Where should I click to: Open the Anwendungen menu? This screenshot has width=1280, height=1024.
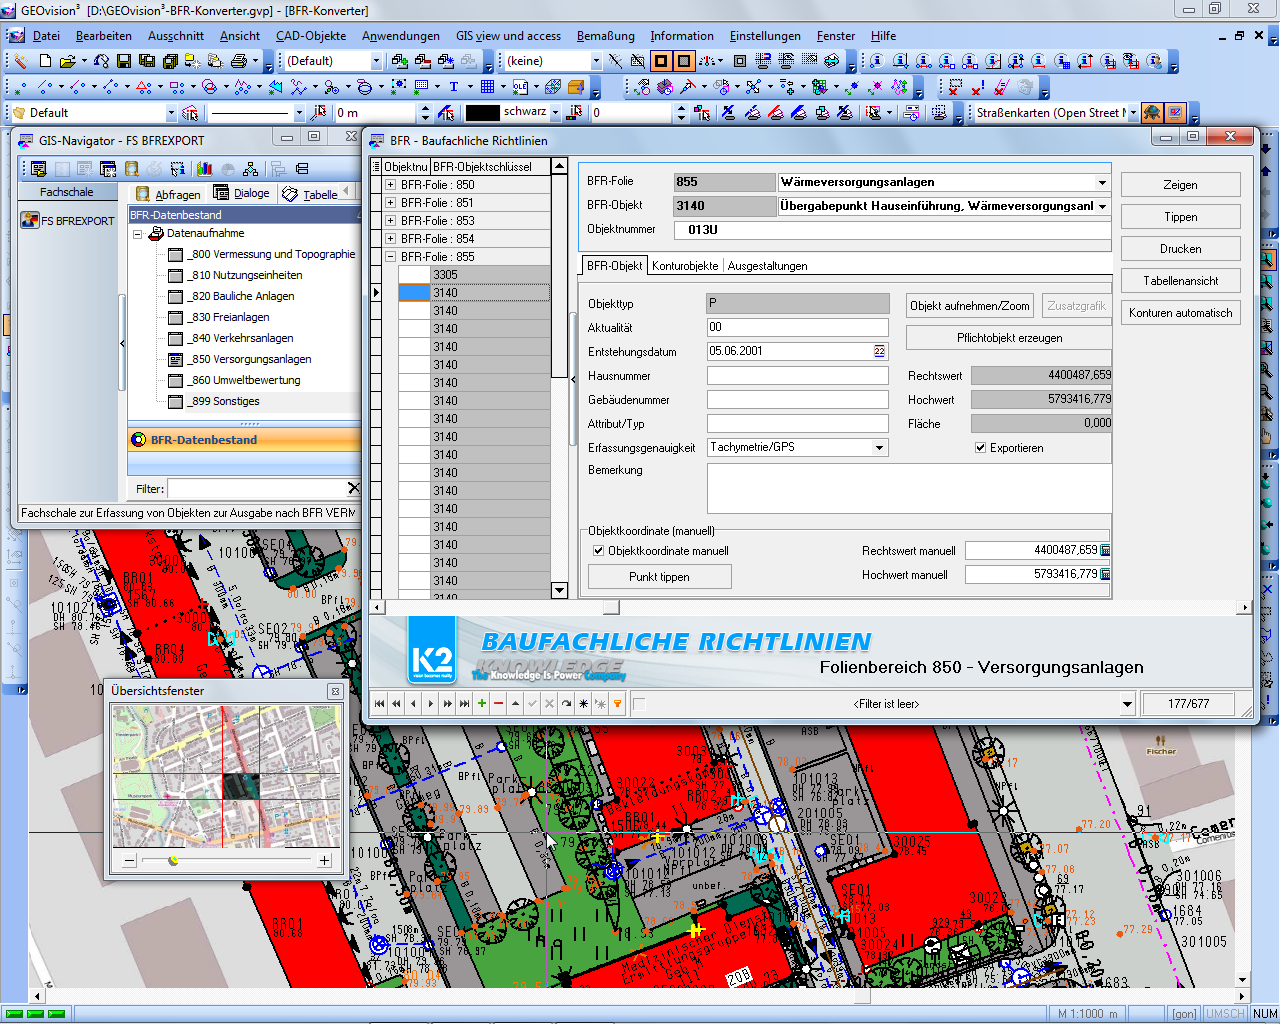coord(401,36)
